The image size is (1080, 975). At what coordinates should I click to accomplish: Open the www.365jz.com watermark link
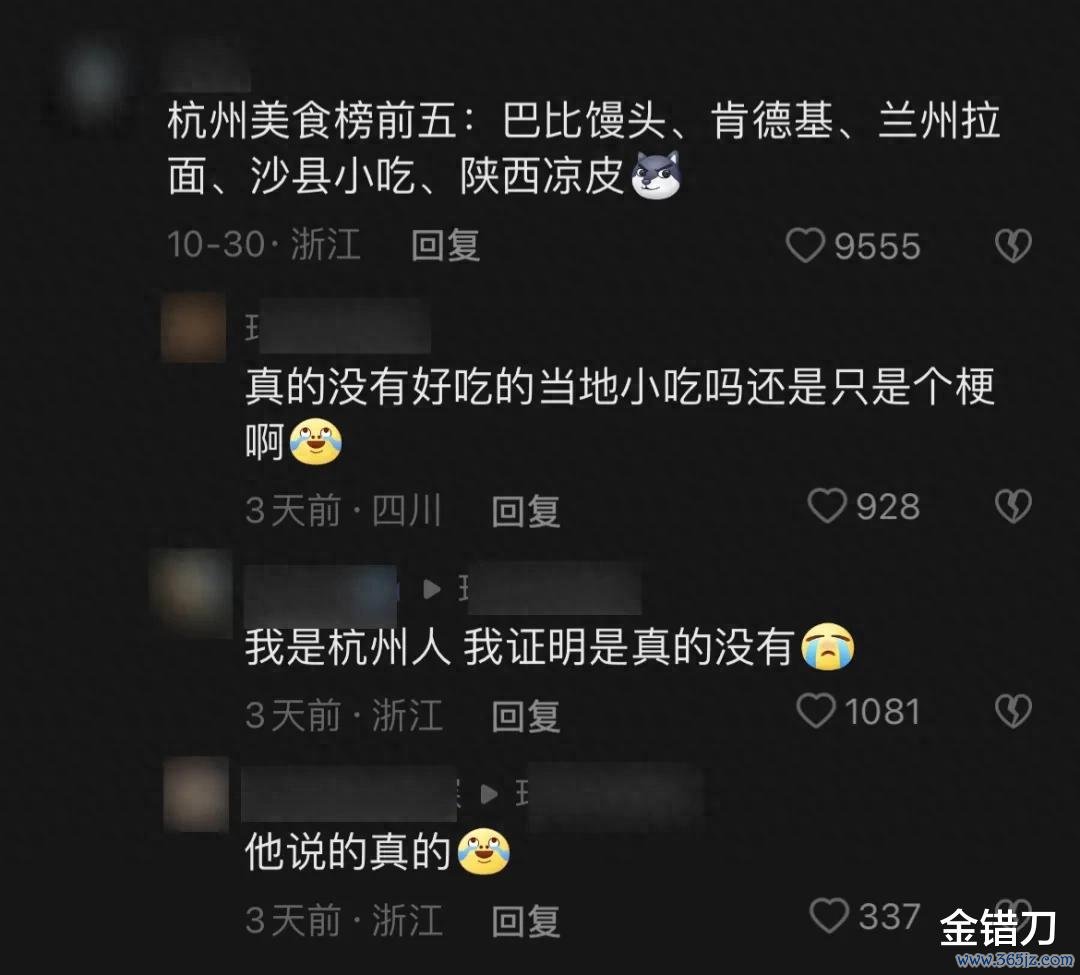click(x=1014, y=960)
